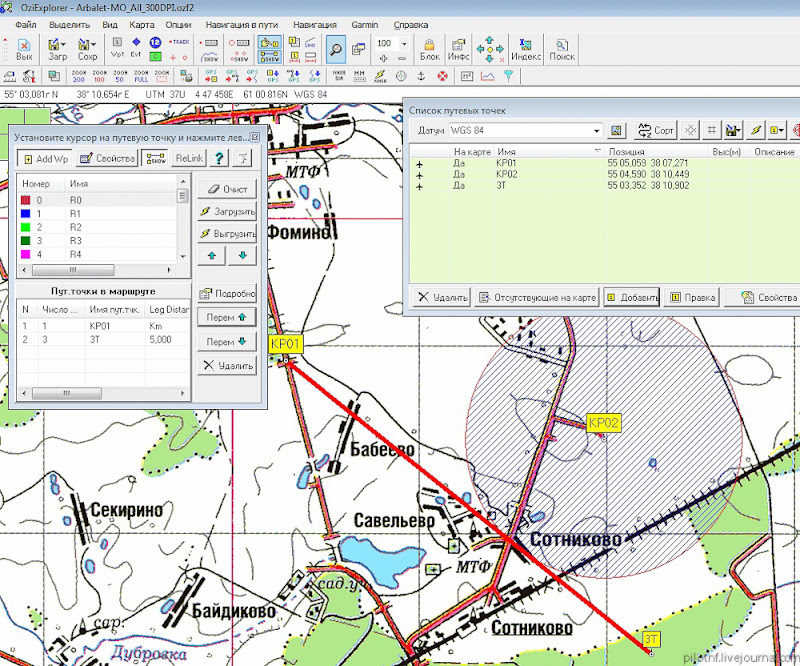Image resolution: width=800 pixels, height=666 pixels.
Task: Click the Подробно details button
Action: click(x=227, y=293)
